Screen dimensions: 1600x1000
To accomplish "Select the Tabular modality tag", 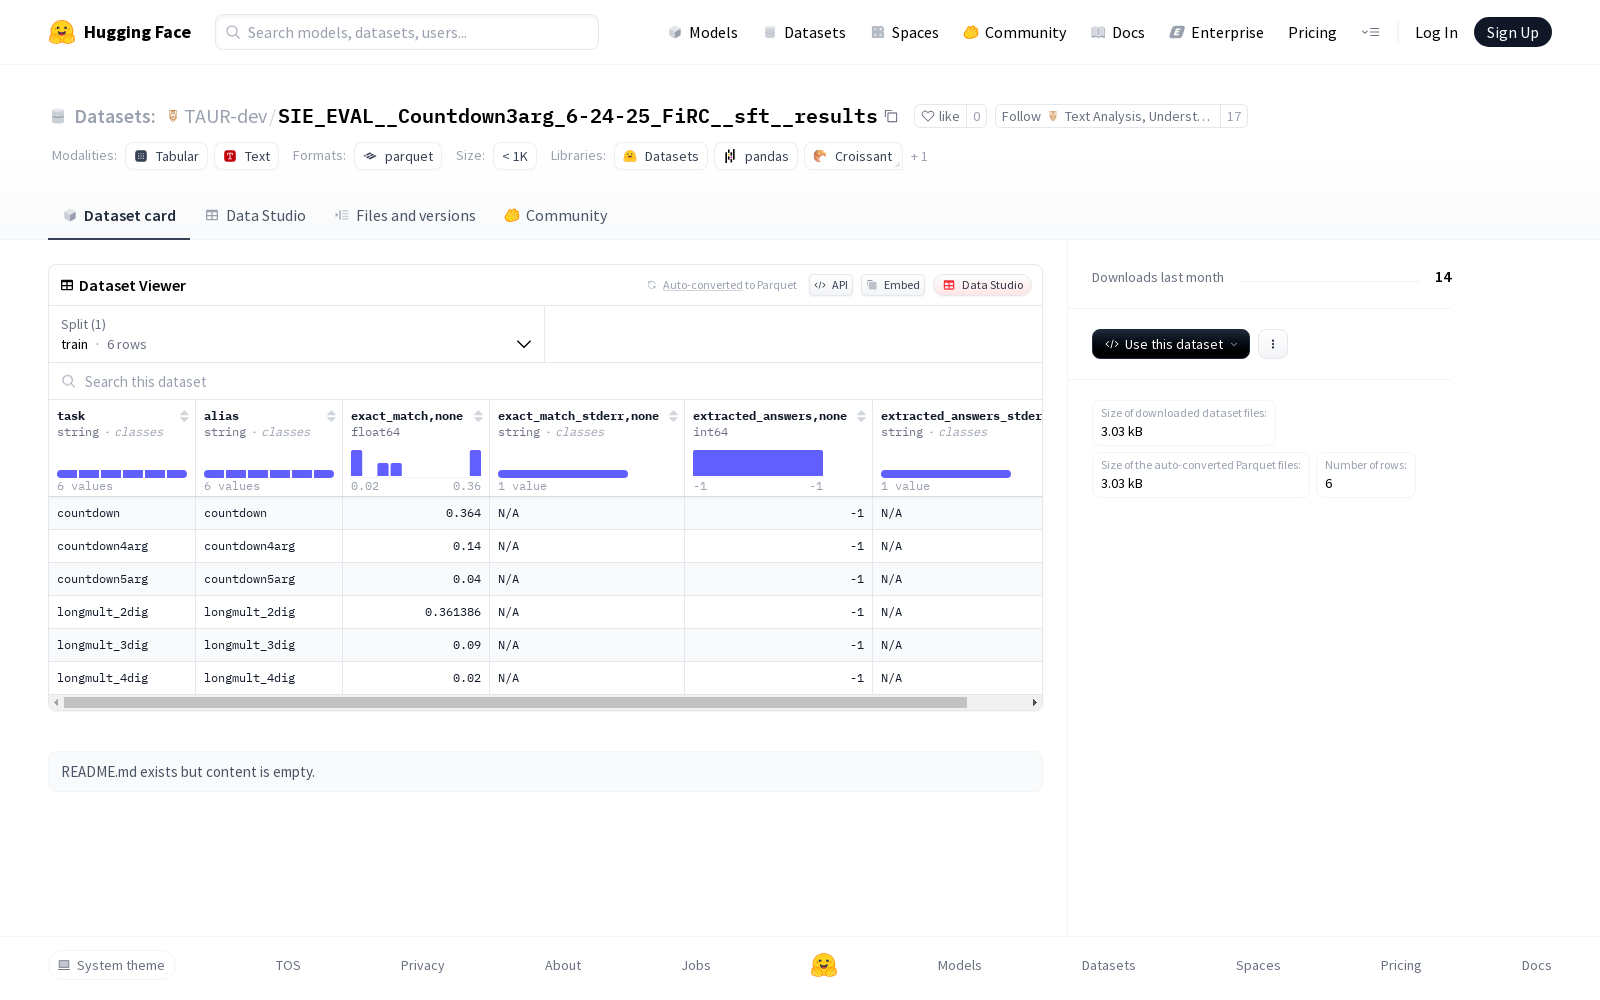I will [x=167, y=157].
